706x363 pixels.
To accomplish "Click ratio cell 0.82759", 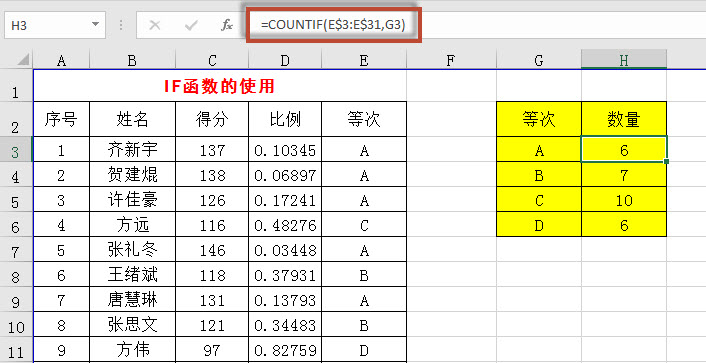I will click(x=285, y=349).
